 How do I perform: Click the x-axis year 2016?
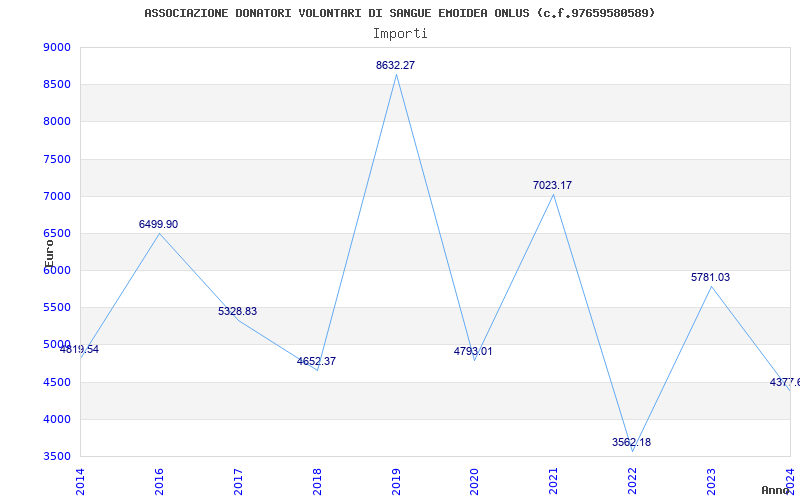coord(159,481)
